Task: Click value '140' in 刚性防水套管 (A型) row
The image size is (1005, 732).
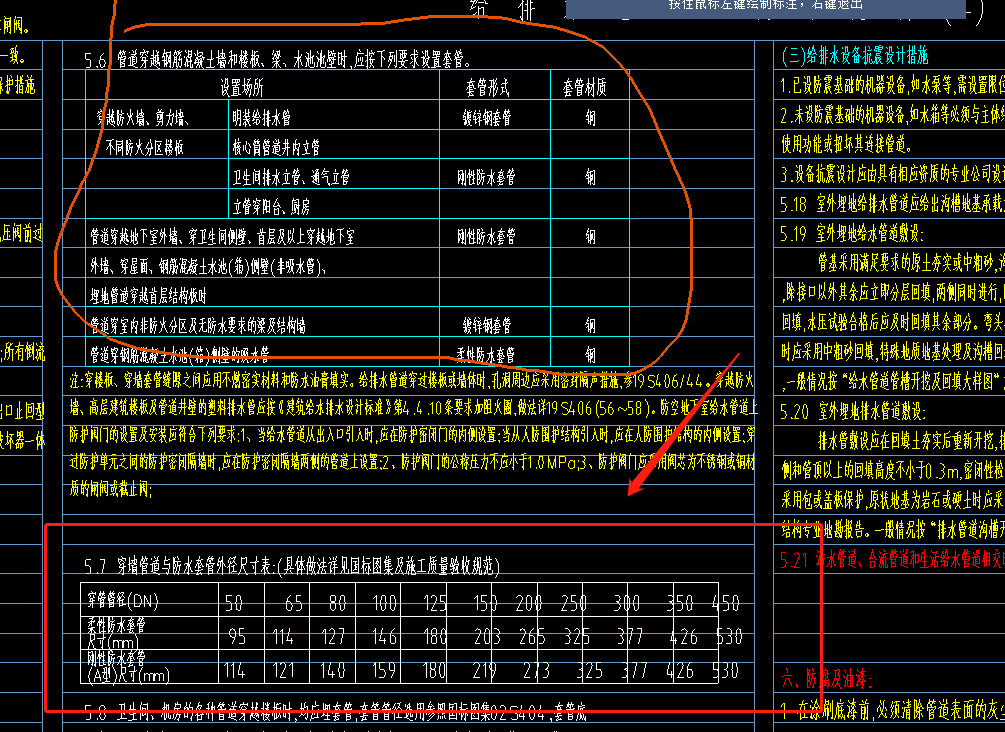Action: (x=333, y=671)
